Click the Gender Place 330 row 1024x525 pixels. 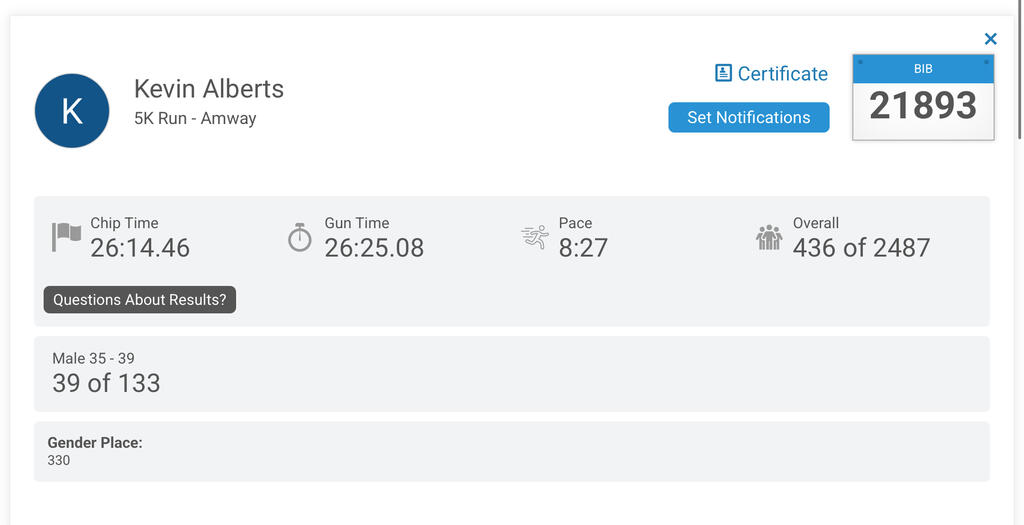coord(511,452)
